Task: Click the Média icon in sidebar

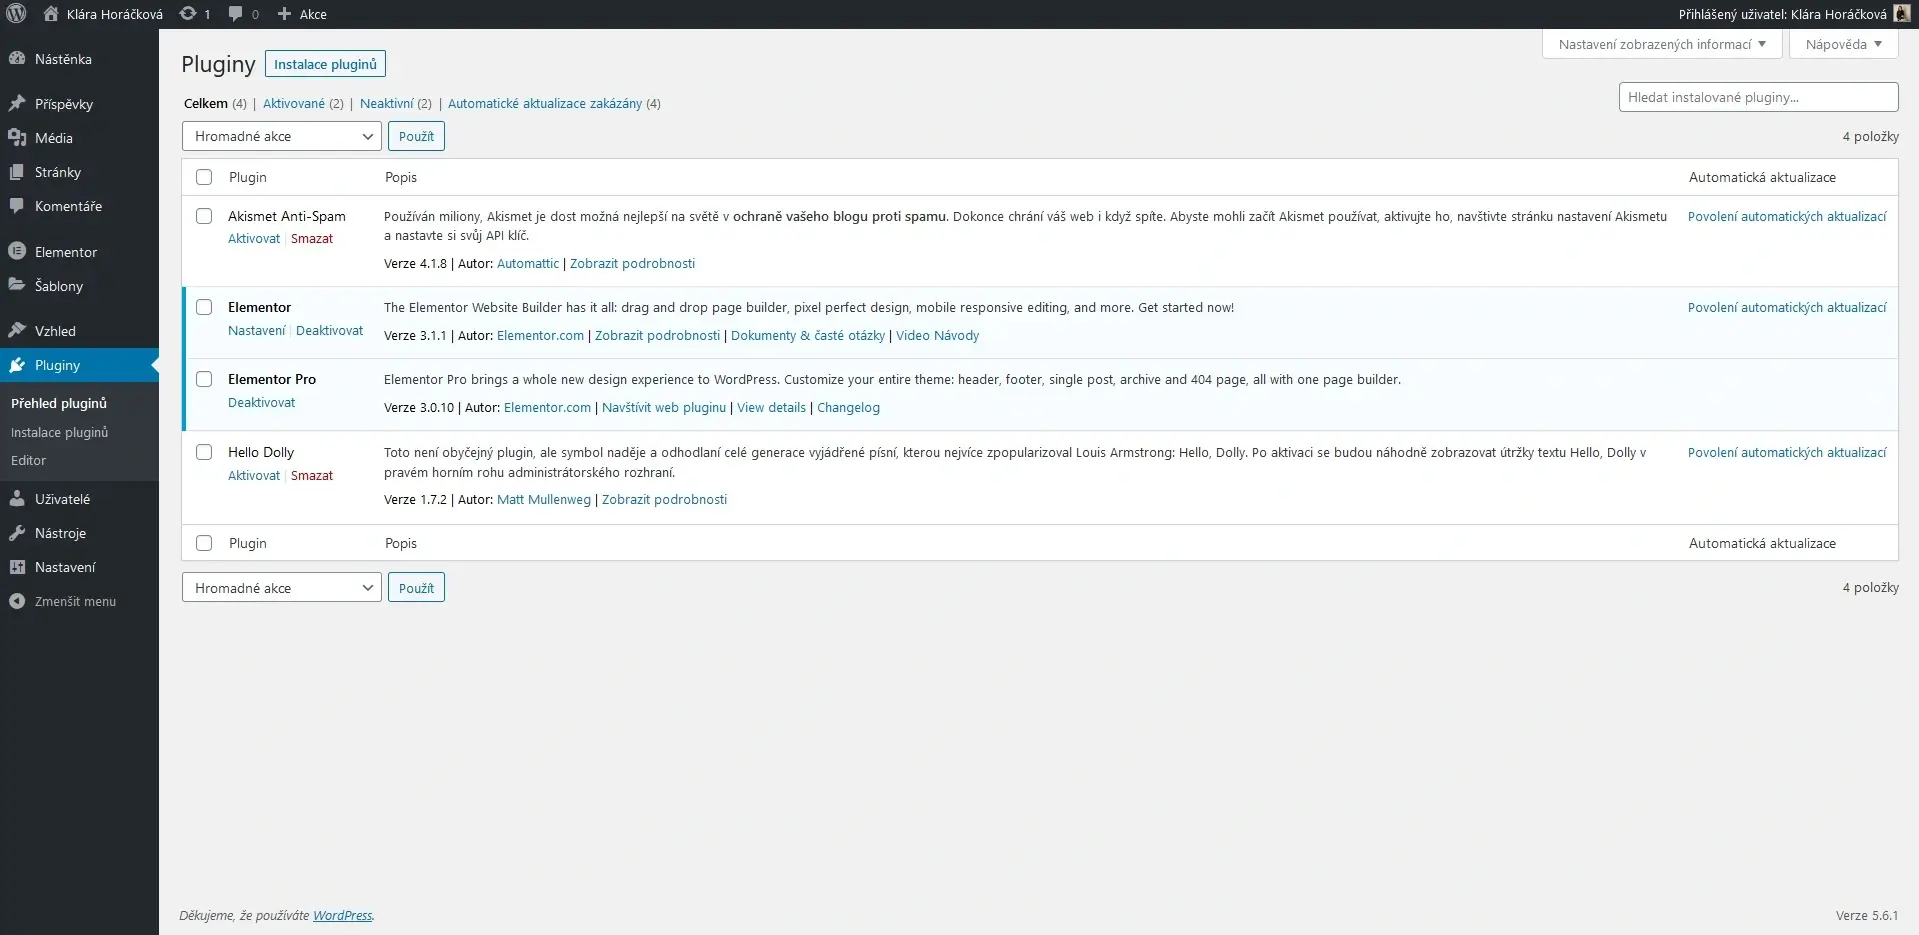Action: (x=17, y=138)
